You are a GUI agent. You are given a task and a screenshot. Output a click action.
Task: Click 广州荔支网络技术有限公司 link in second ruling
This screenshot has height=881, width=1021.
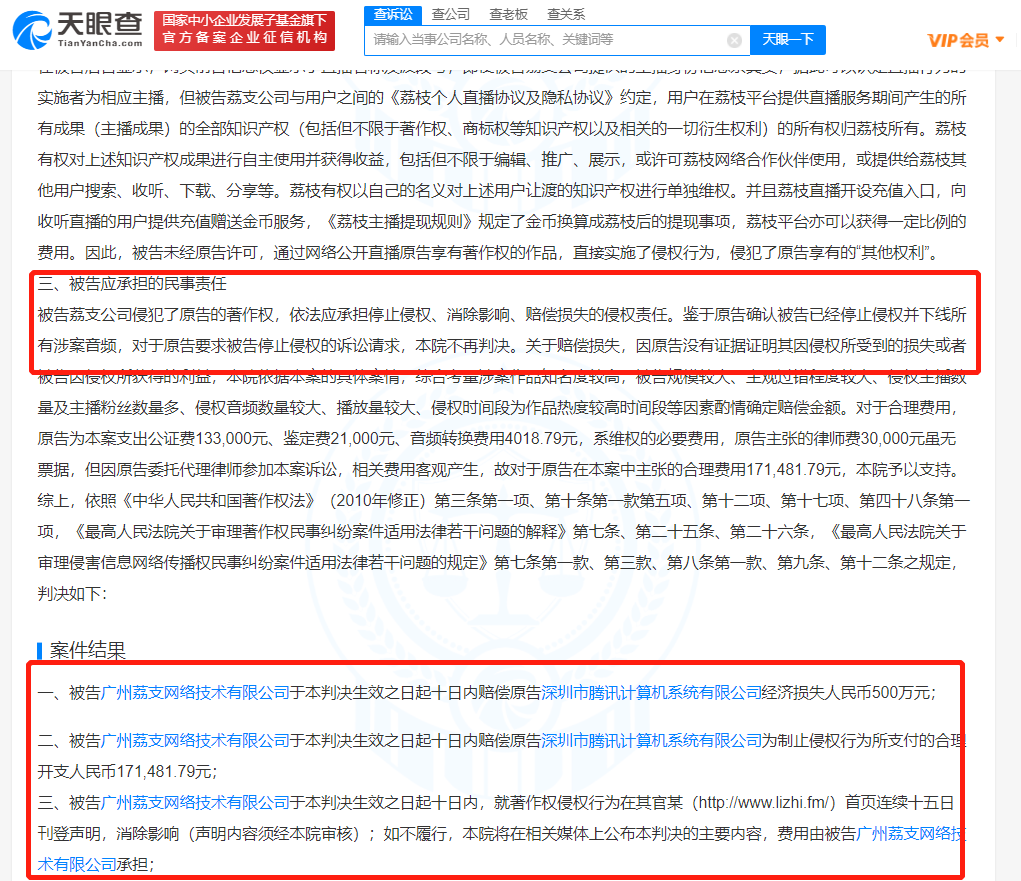click(x=194, y=741)
